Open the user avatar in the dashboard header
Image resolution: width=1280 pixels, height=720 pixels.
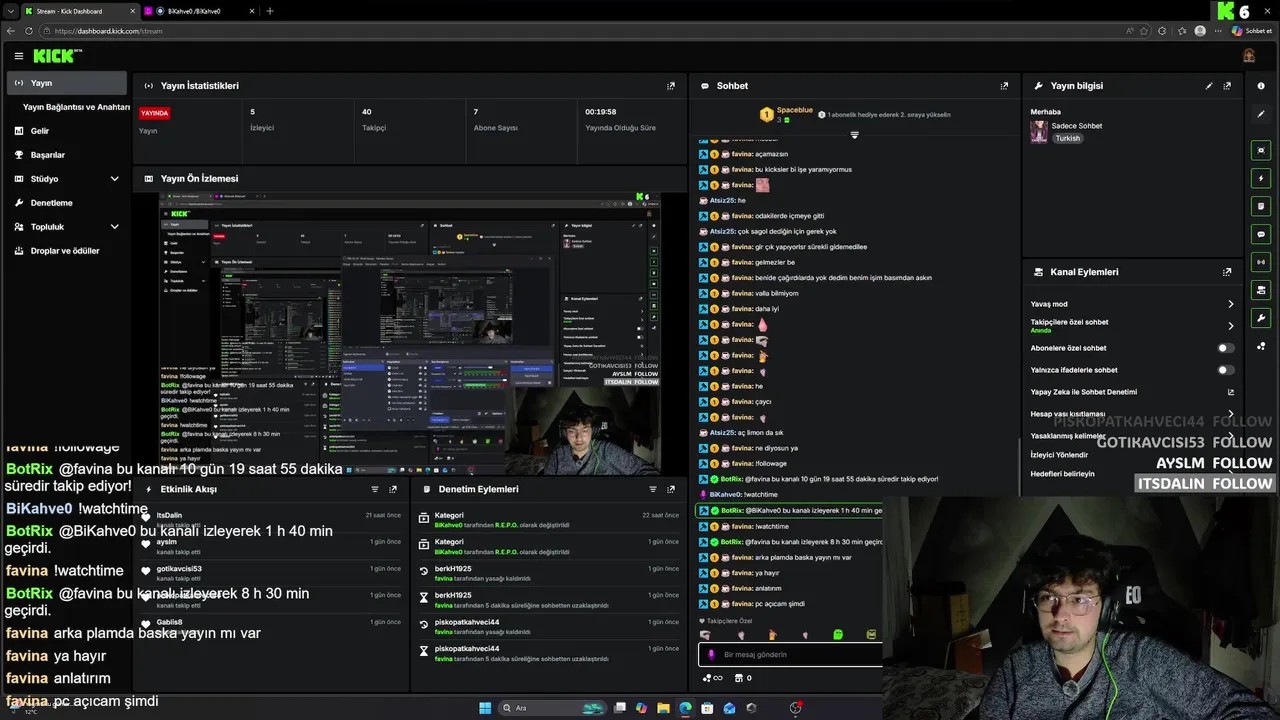coord(1249,56)
